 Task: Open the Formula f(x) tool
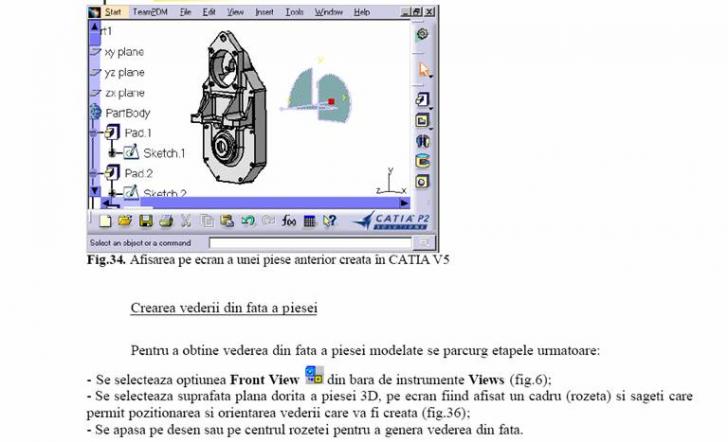[x=289, y=220]
